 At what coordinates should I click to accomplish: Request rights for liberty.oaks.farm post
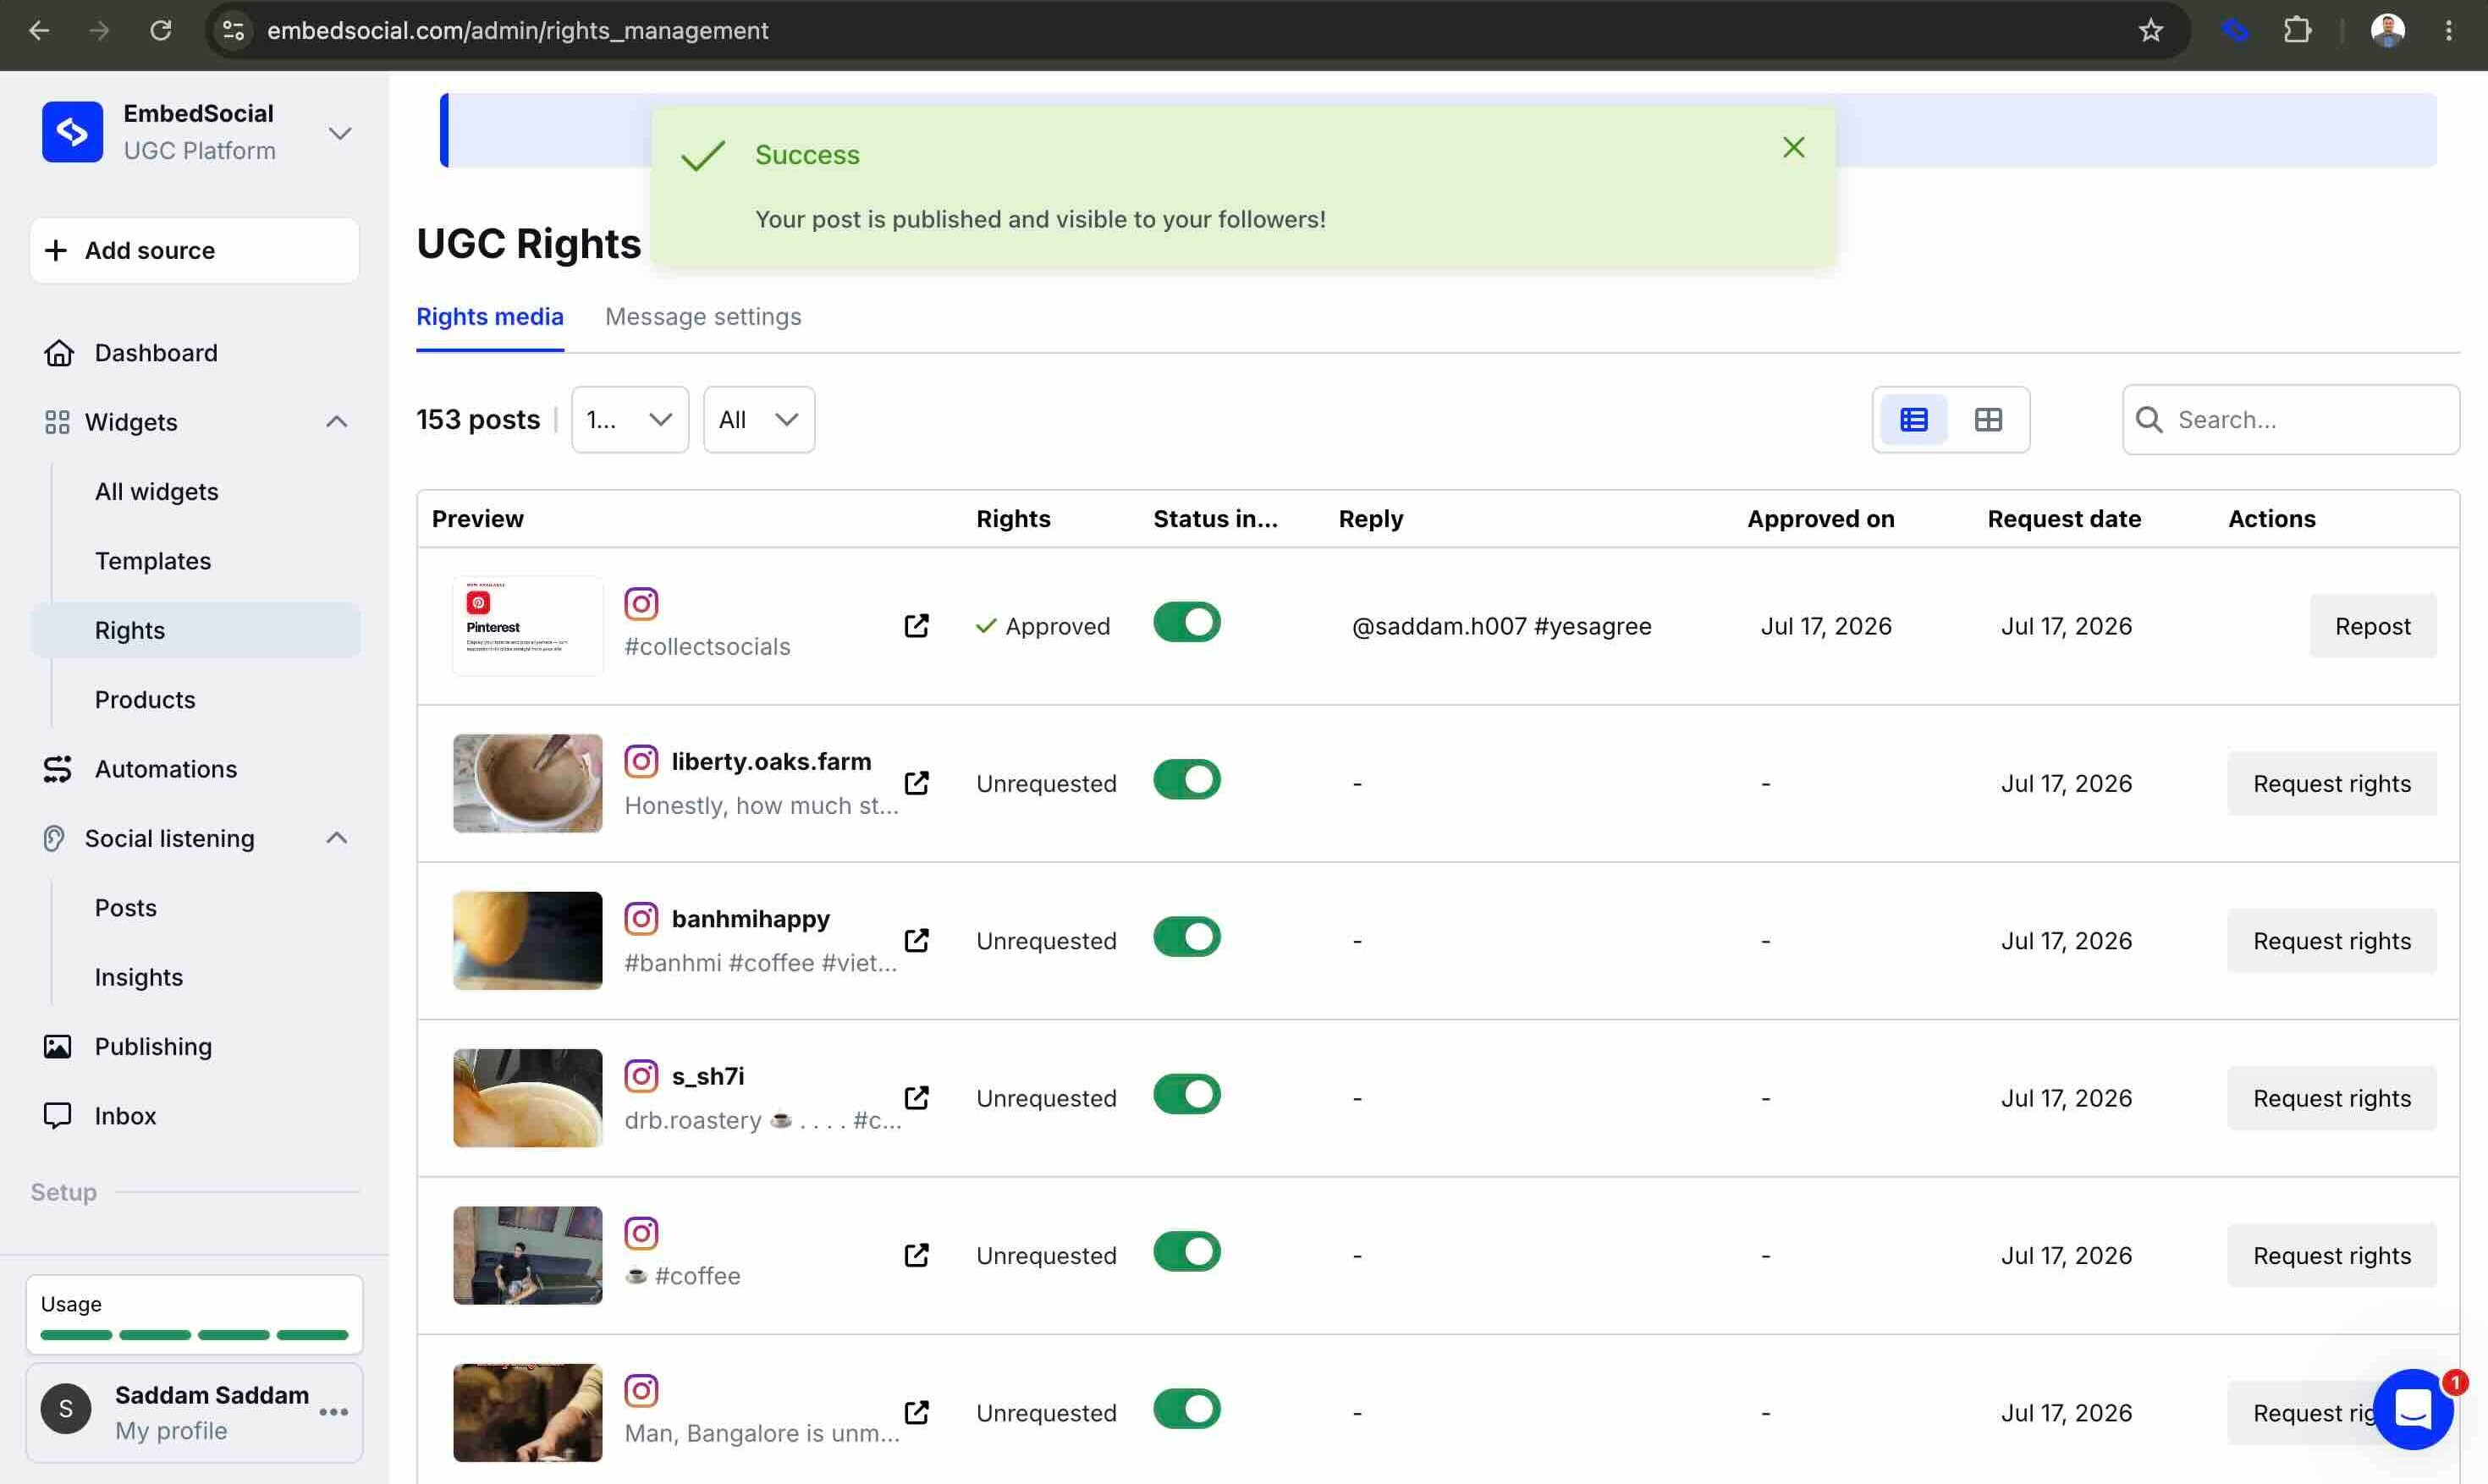point(2331,783)
